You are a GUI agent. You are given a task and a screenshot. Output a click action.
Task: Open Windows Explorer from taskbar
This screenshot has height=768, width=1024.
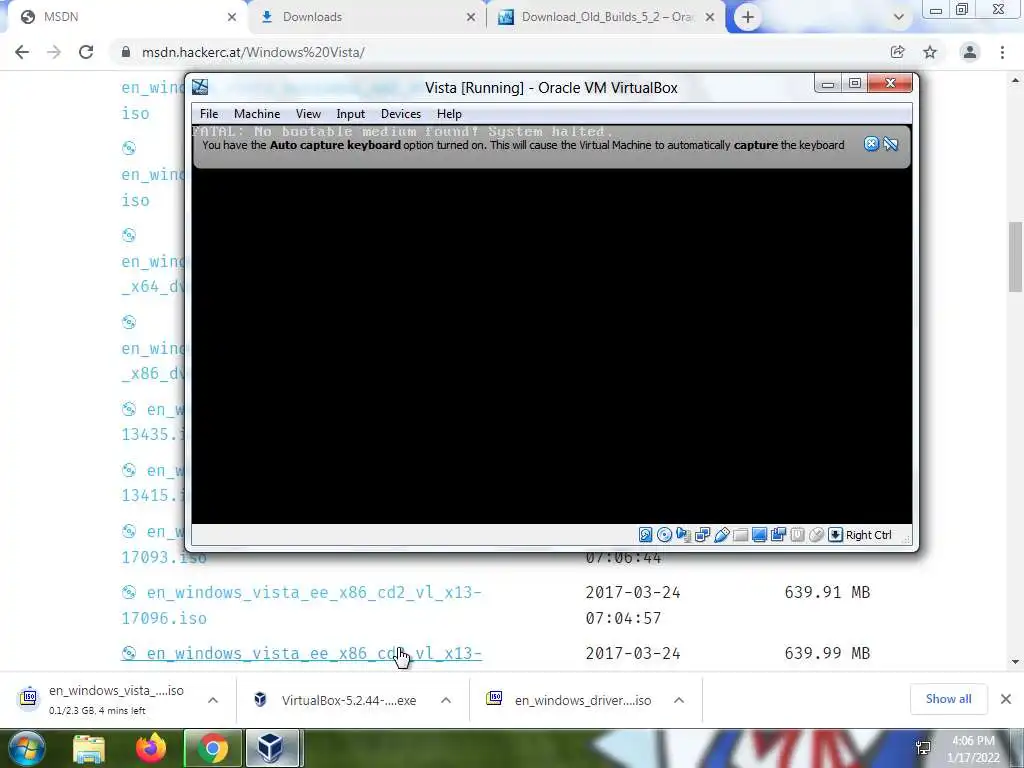89,749
